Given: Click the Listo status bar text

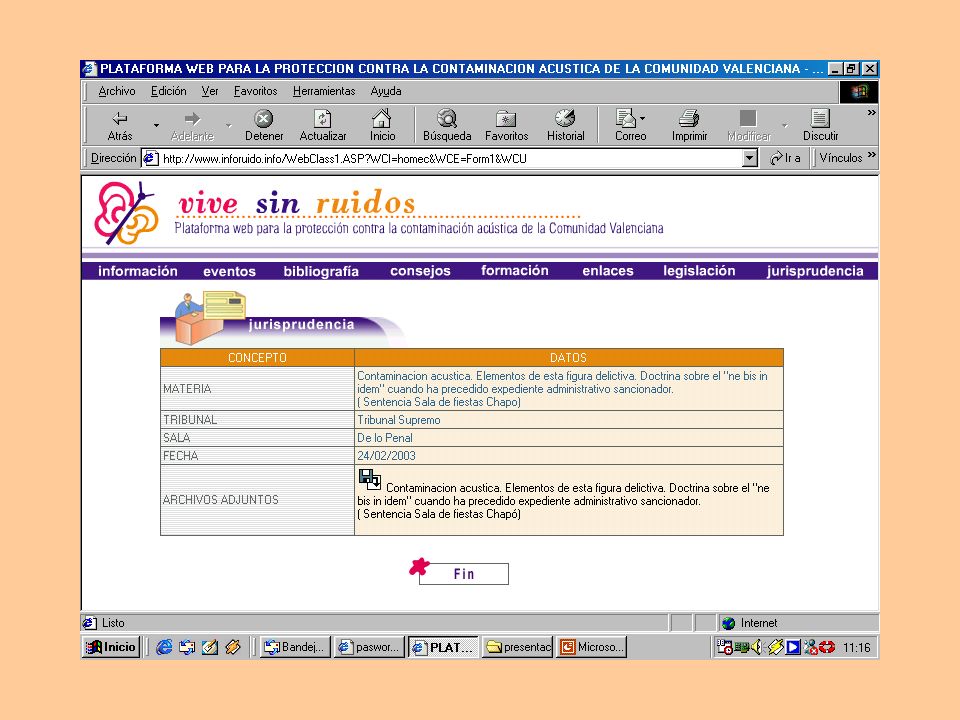Looking at the screenshot, I should pos(113,623).
